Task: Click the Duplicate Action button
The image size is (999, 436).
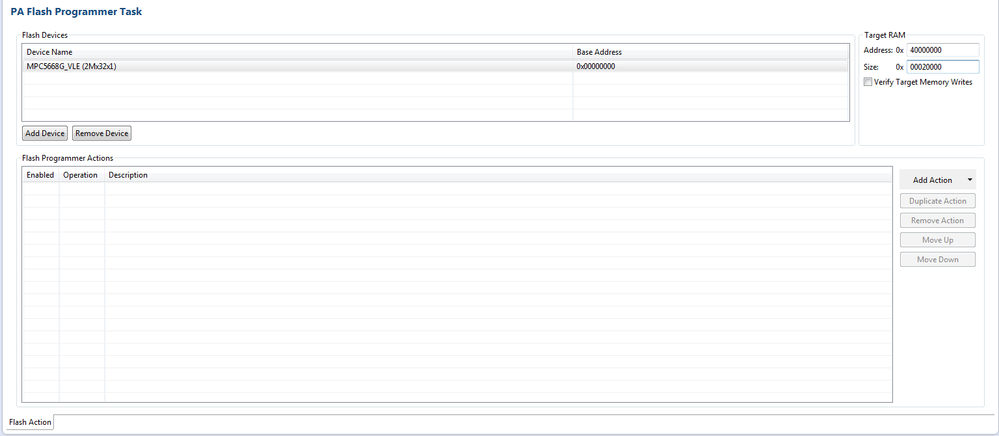Action: pos(937,201)
